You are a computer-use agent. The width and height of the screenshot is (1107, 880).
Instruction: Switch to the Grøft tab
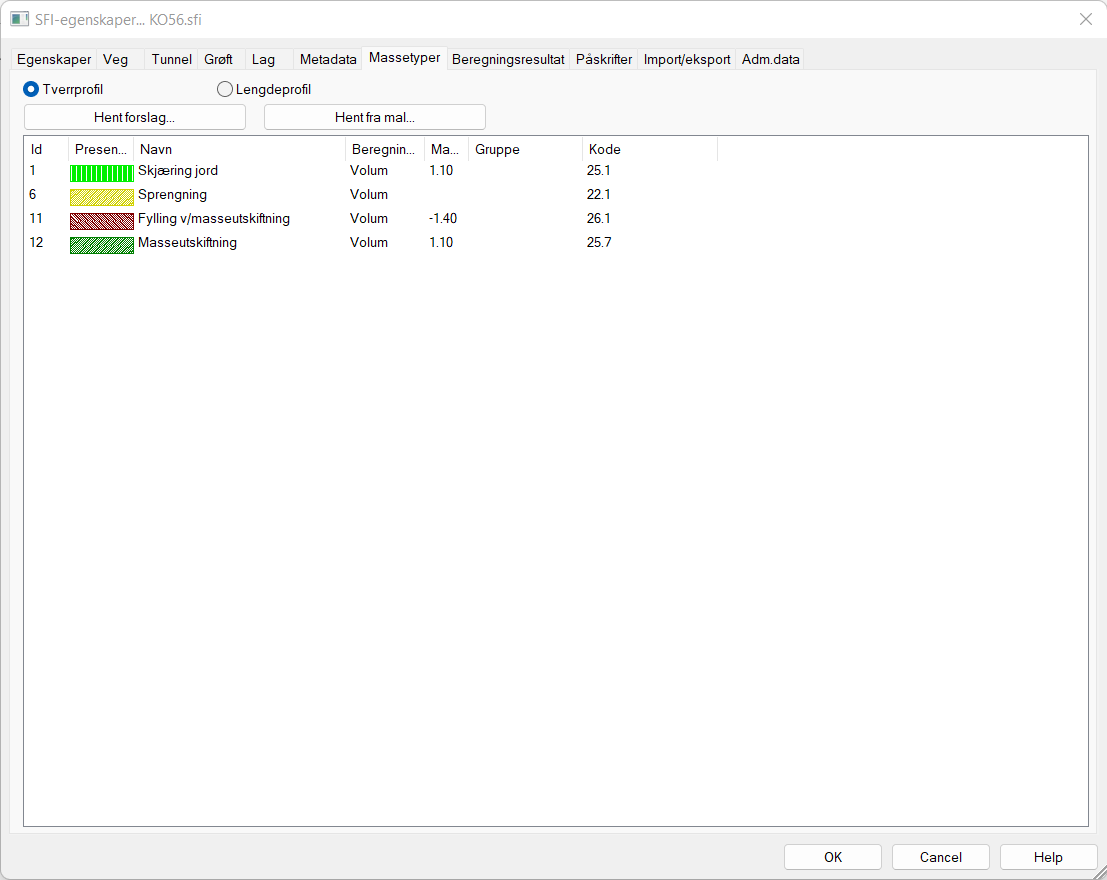(217, 59)
